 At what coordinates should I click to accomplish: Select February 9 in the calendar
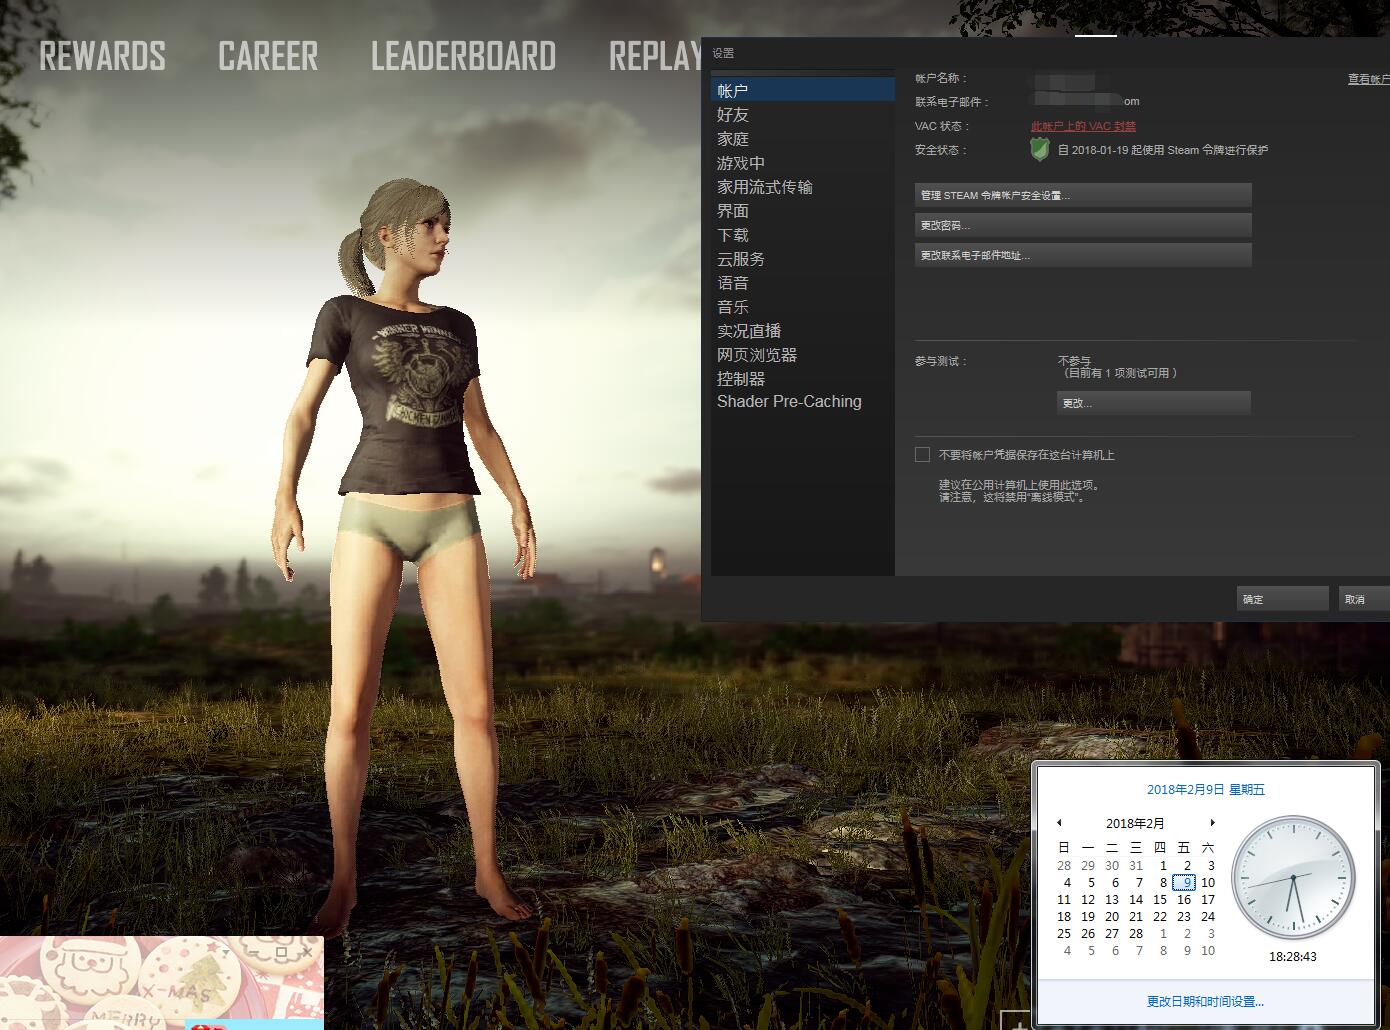coord(1184,882)
